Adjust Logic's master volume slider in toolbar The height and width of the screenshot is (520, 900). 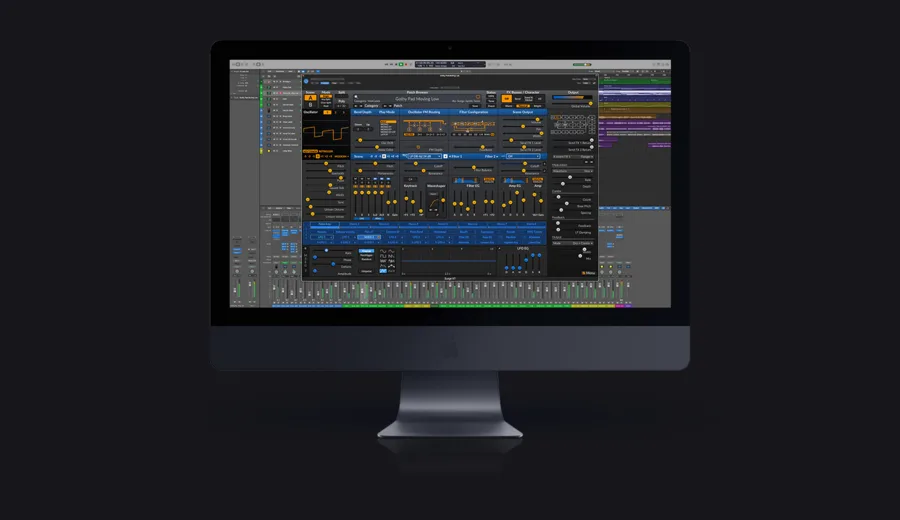tap(581, 64)
